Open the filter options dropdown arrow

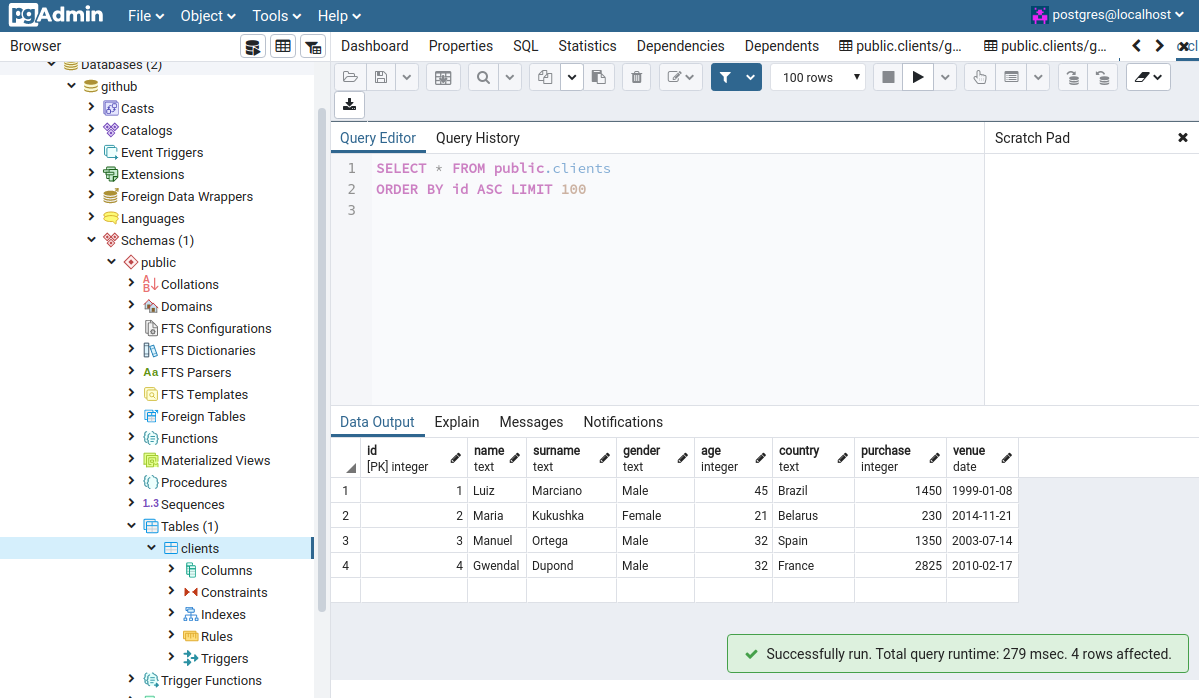(750, 77)
